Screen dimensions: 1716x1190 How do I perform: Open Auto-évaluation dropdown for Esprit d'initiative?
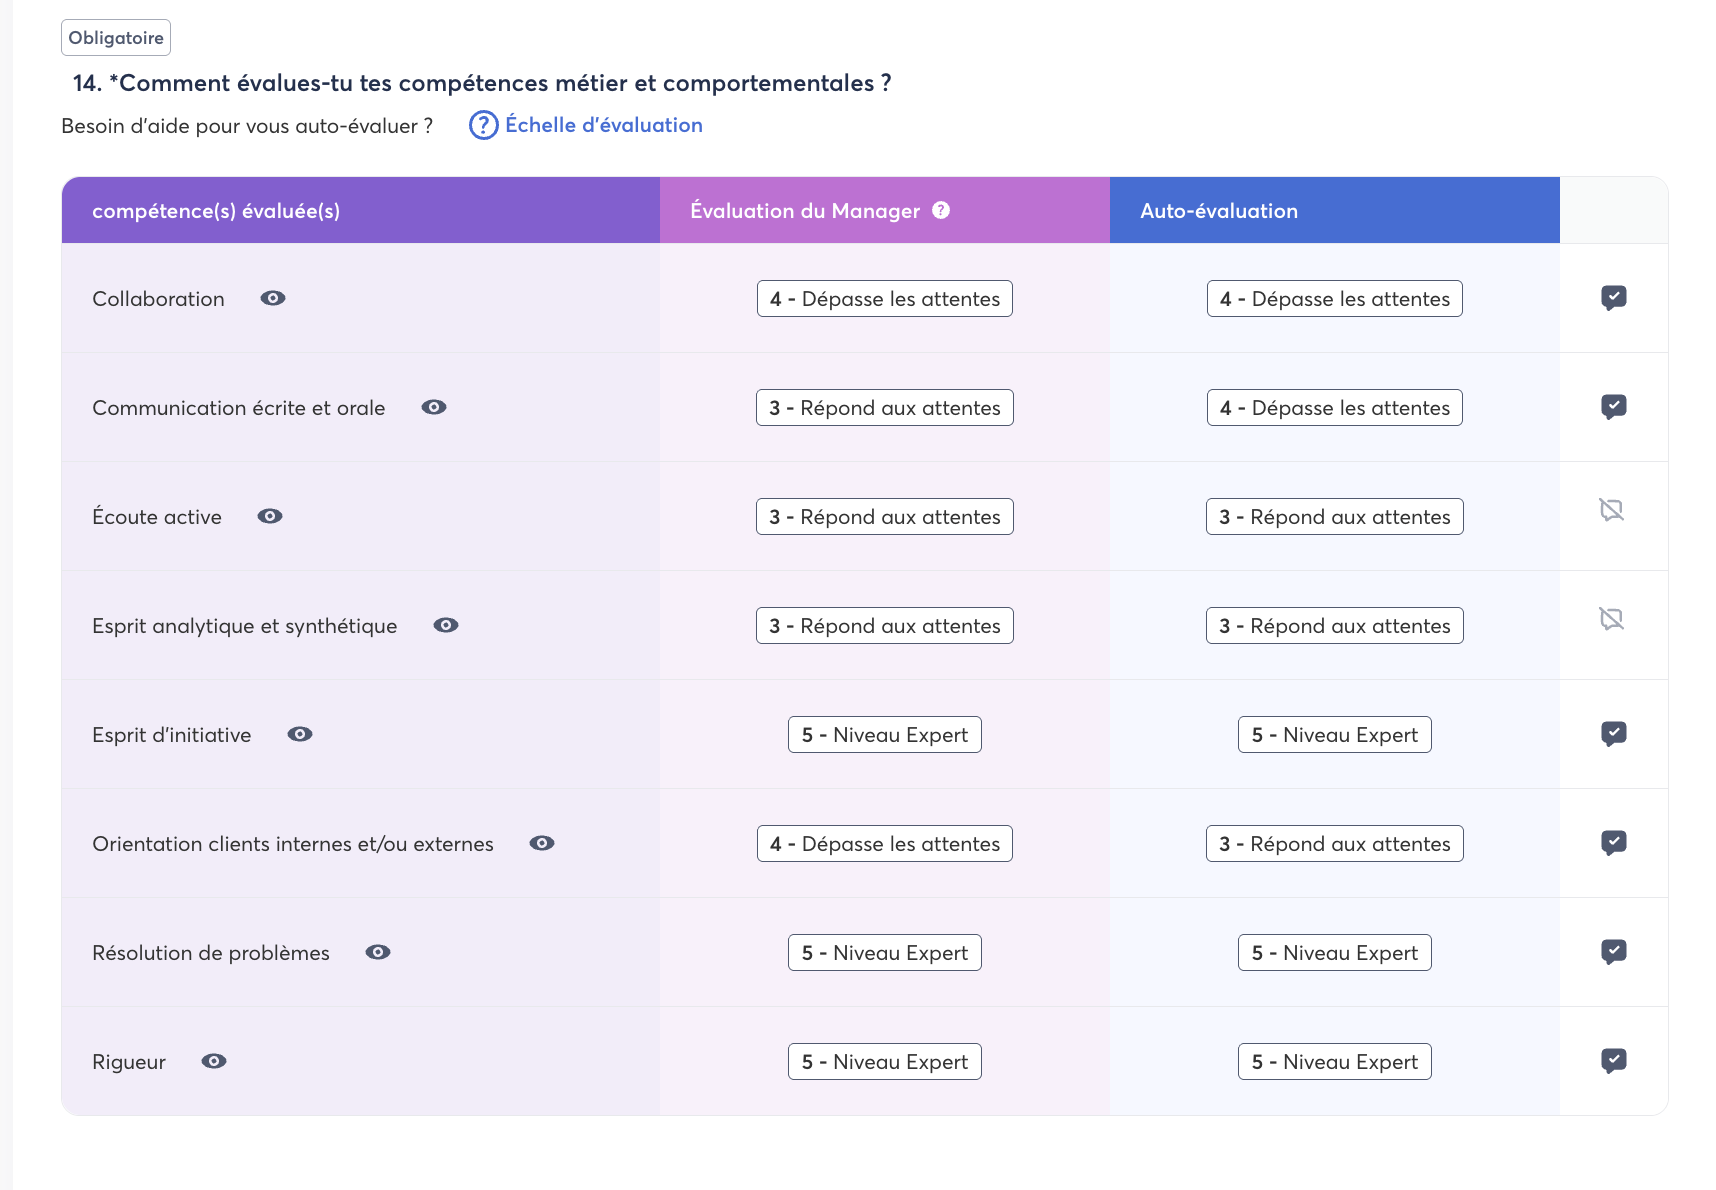pos(1334,735)
